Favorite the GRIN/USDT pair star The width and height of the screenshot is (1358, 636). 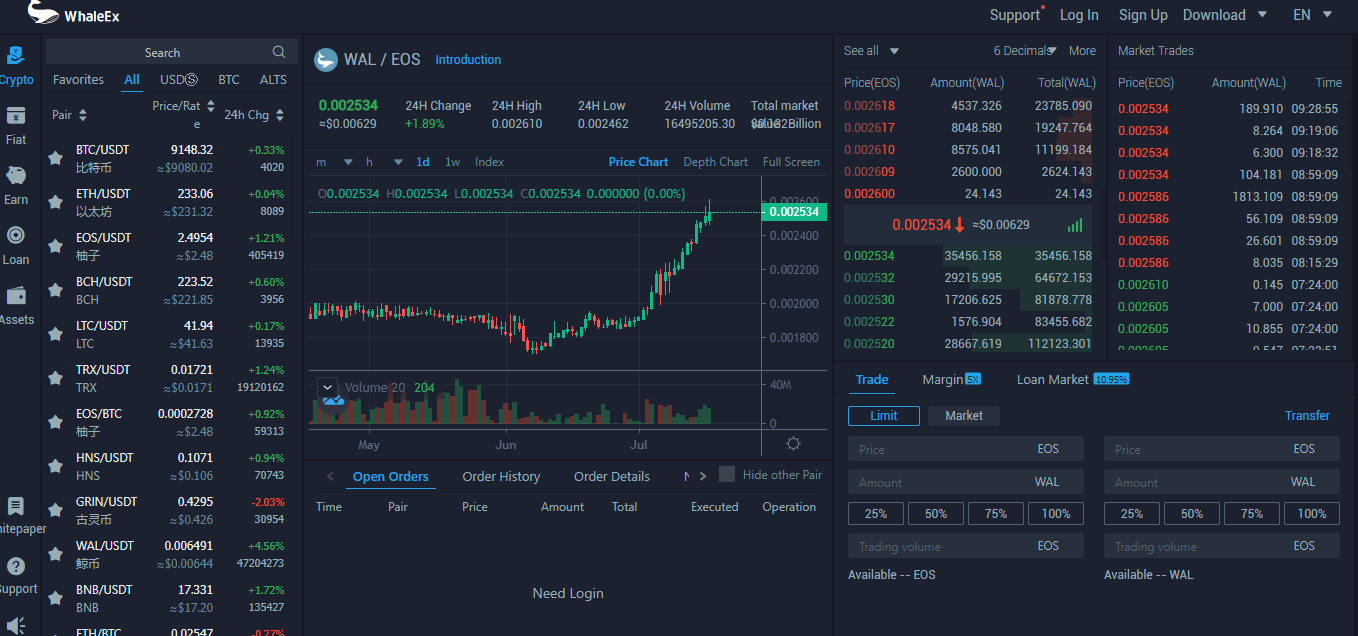point(56,510)
